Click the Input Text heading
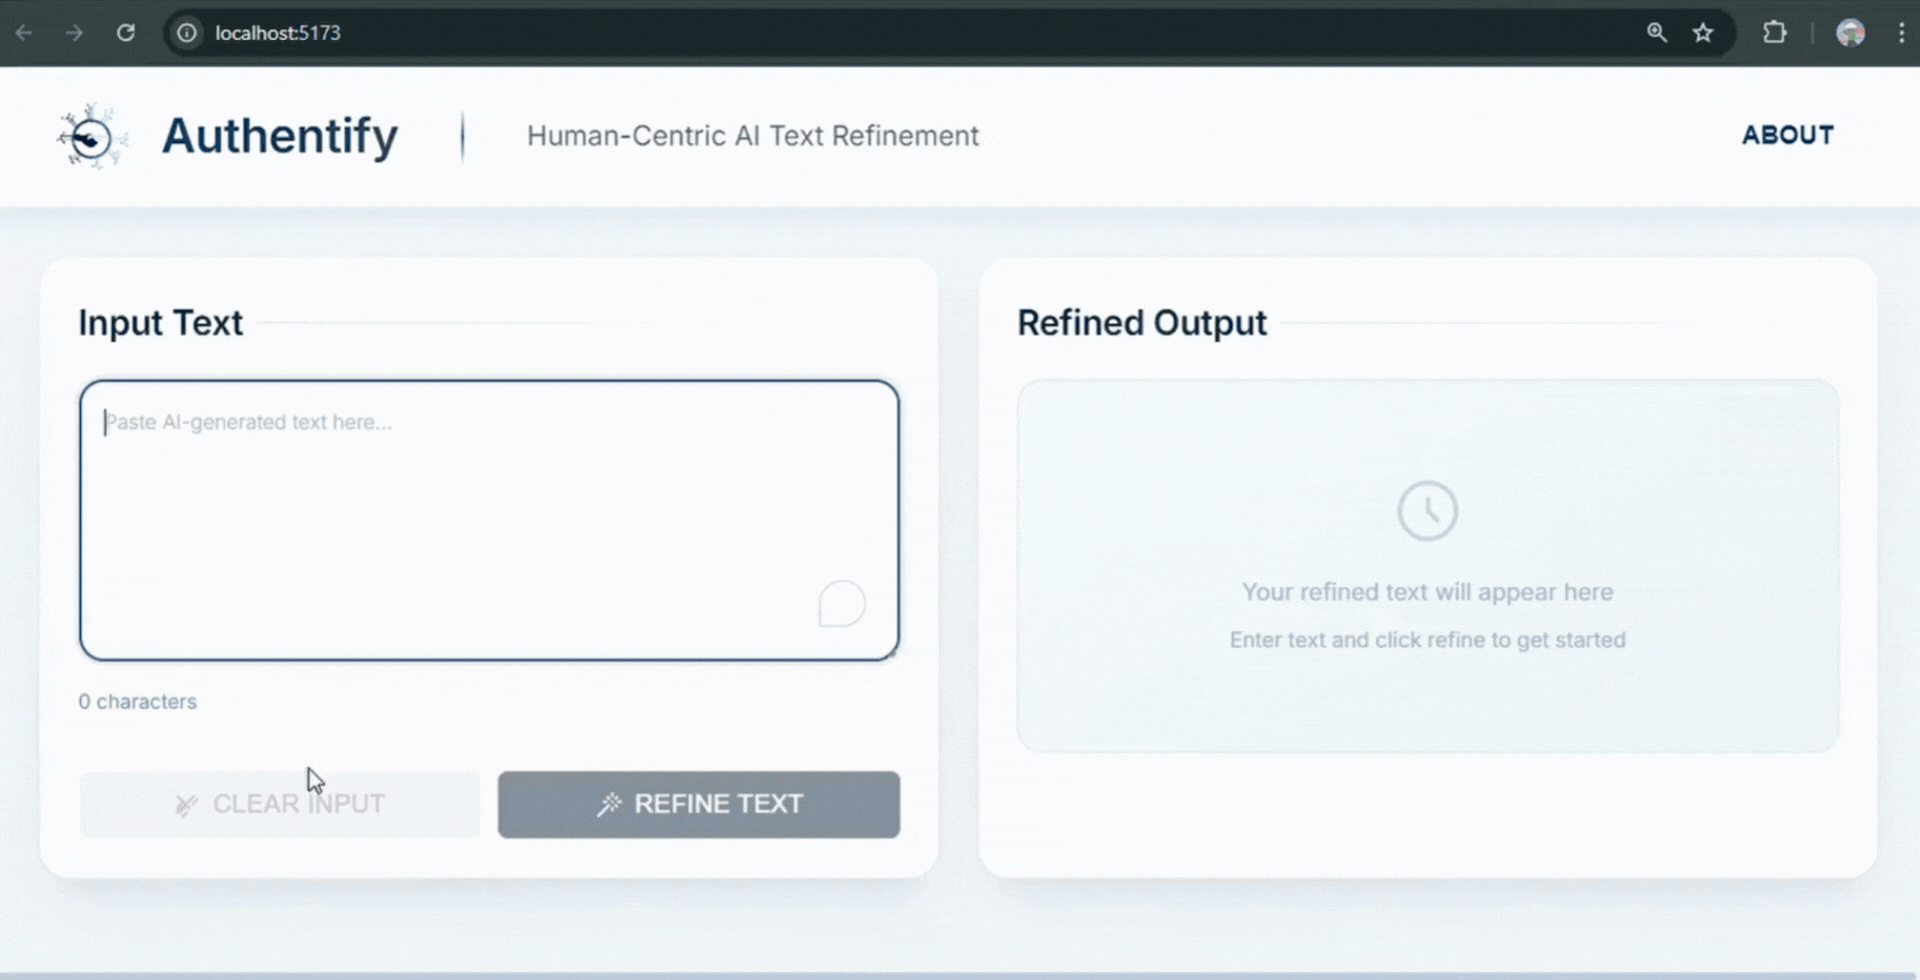 pos(161,323)
